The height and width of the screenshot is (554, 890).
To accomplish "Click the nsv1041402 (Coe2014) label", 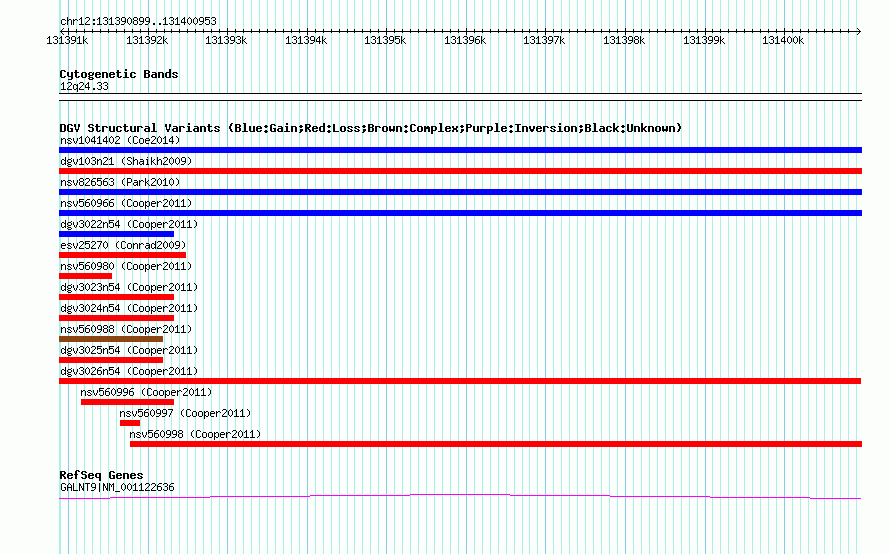I will 120,140.
